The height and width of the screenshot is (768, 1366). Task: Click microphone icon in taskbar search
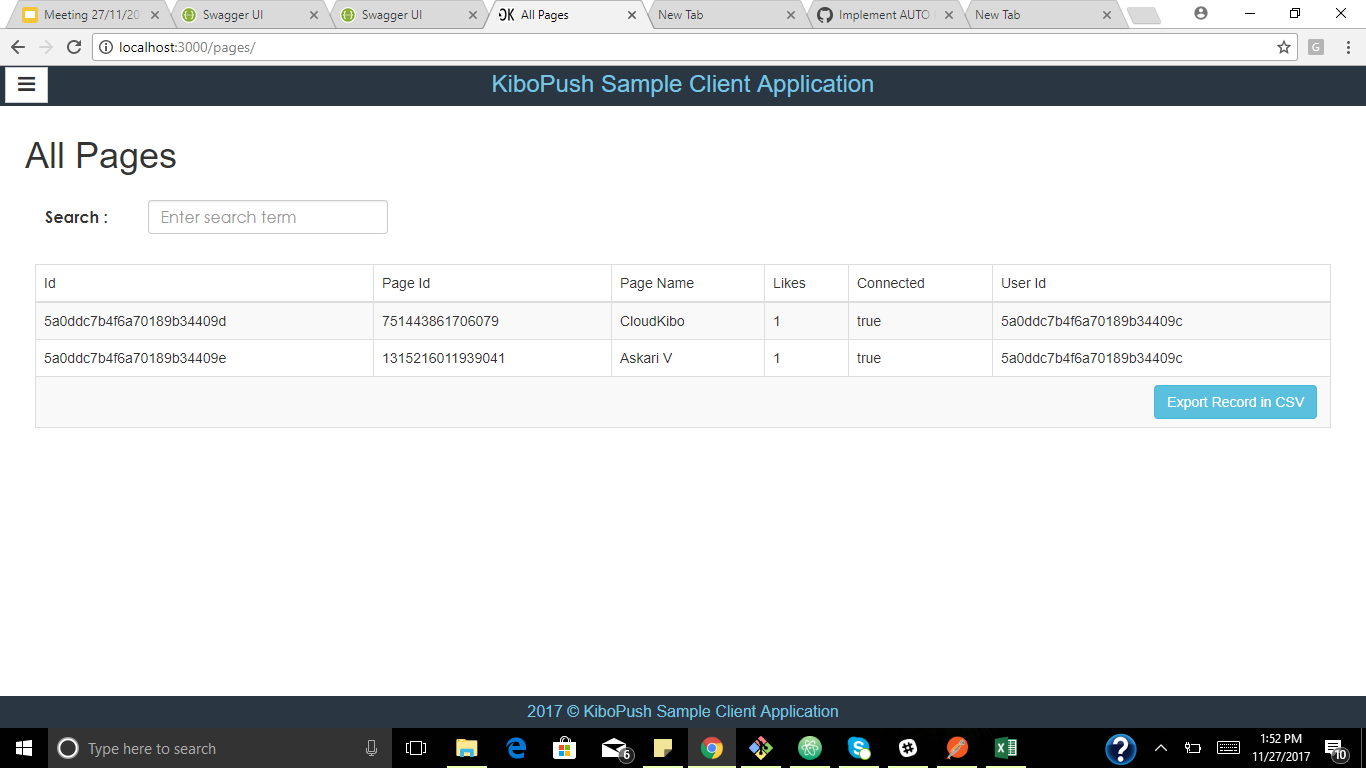tap(371, 748)
